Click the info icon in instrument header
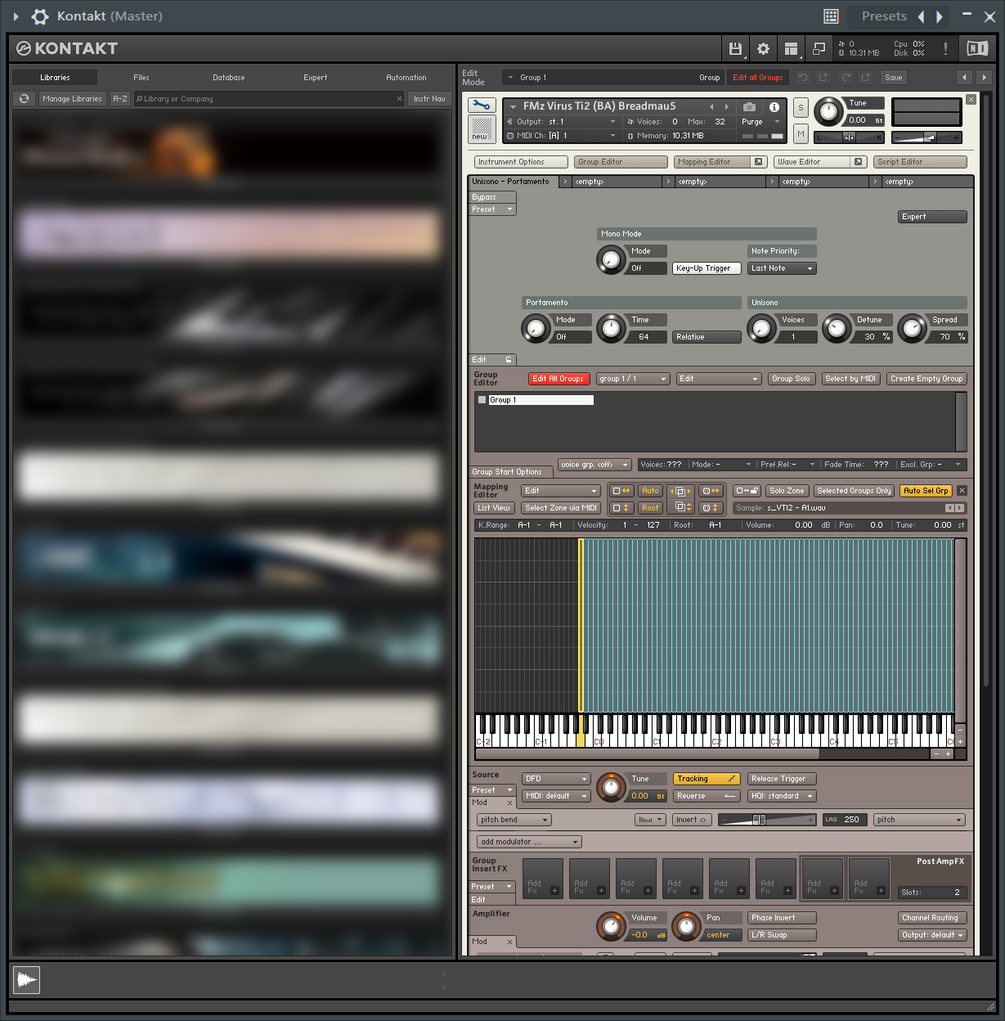This screenshot has width=1005, height=1021. pos(774,107)
